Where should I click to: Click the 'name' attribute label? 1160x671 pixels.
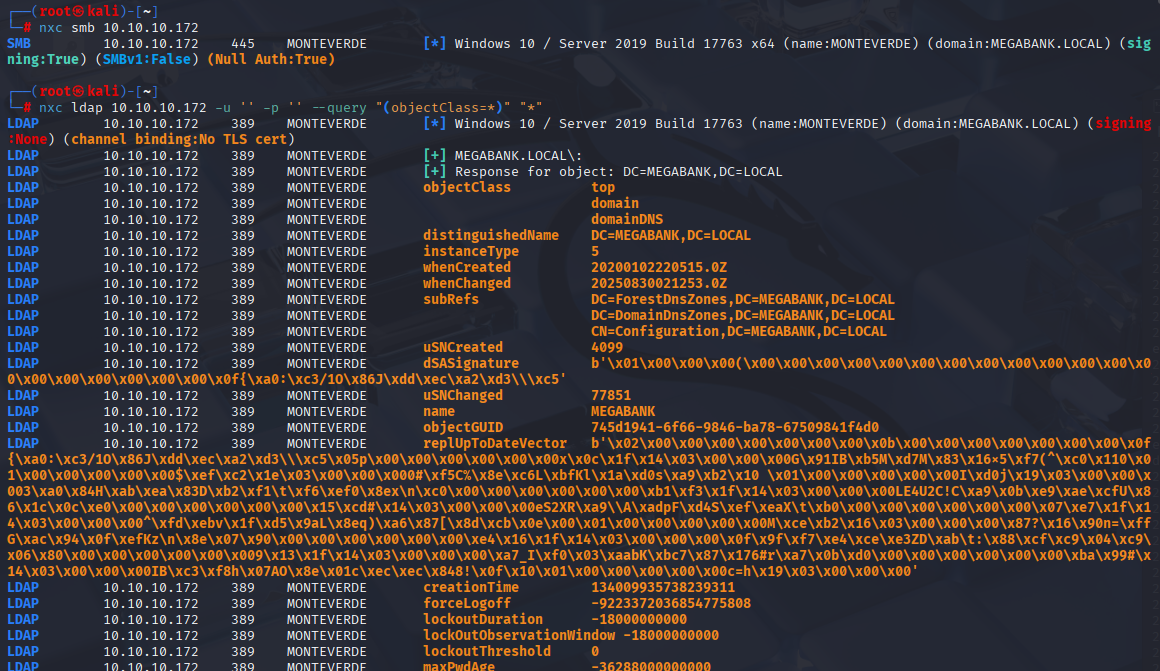coord(439,411)
